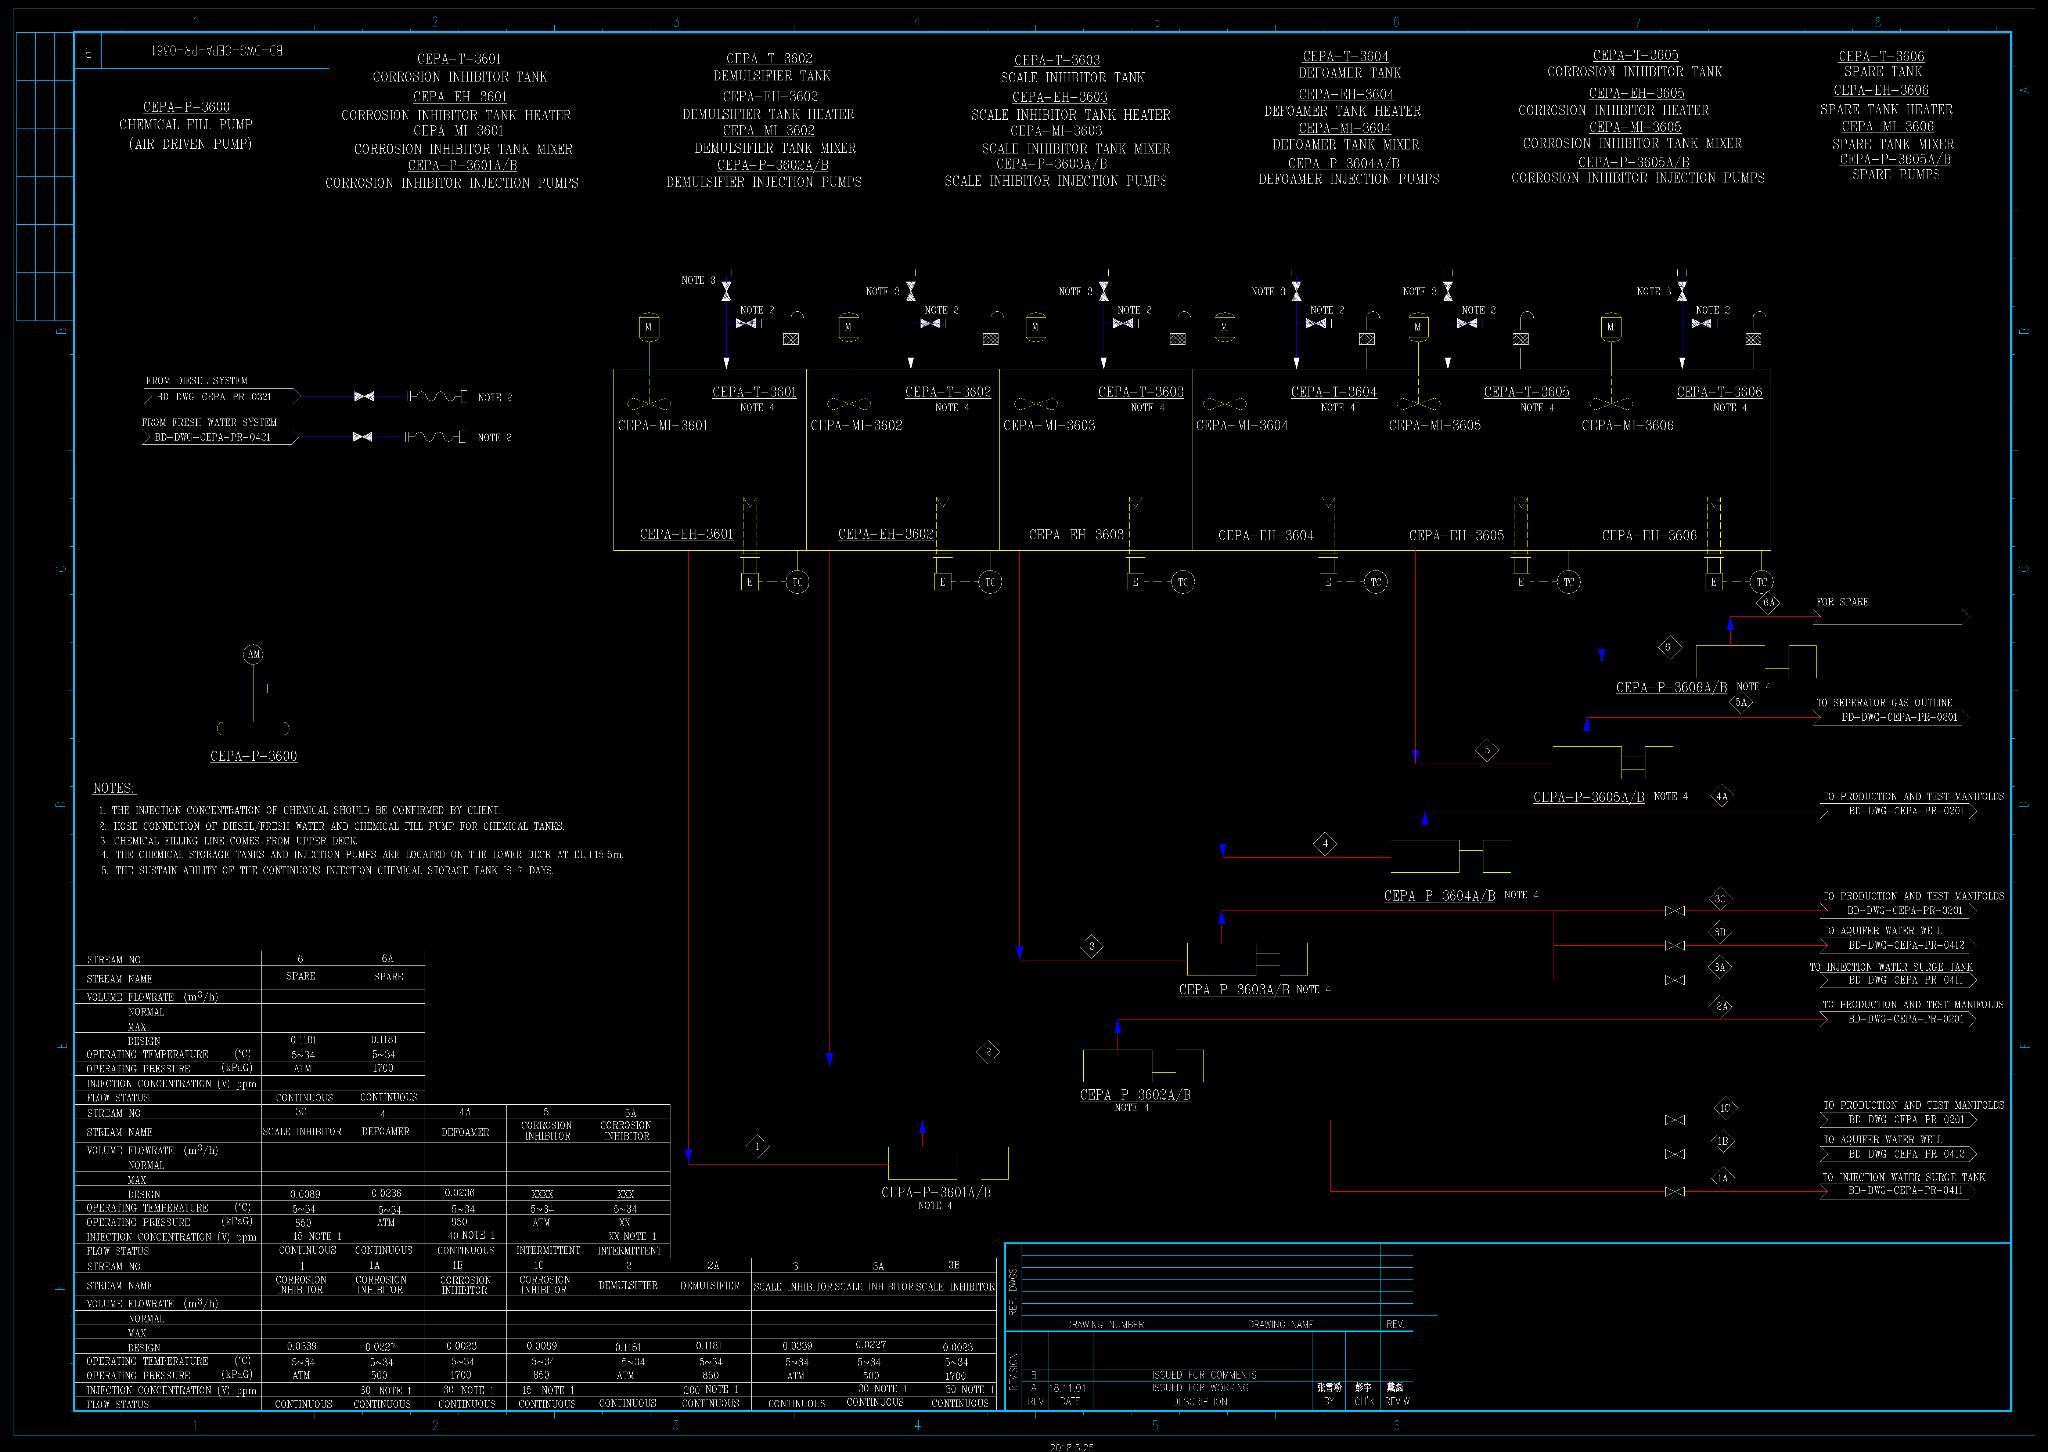Select the mixer propeller symbol beside CEPA-MI-3603
Screen dimensions: 2048x1452
coord(1036,404)
